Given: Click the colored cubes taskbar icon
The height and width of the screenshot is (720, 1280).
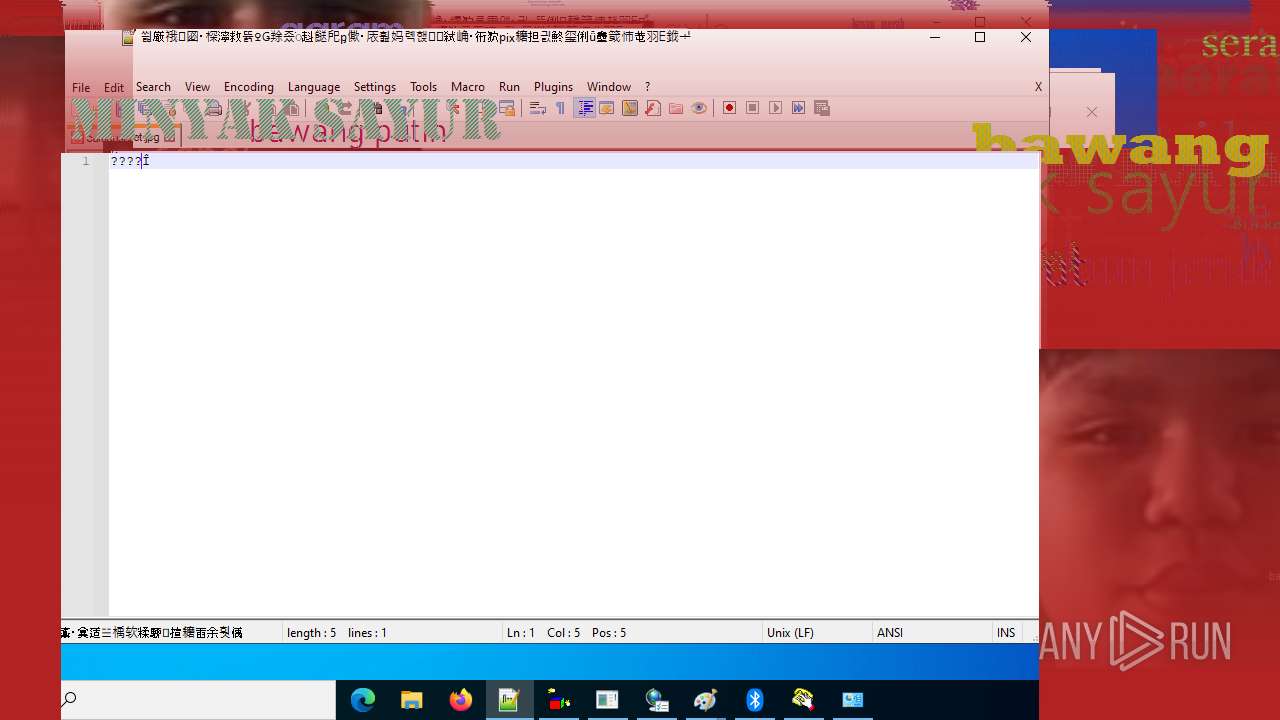Looking at the screenshot, I should [x=558, y=700].
